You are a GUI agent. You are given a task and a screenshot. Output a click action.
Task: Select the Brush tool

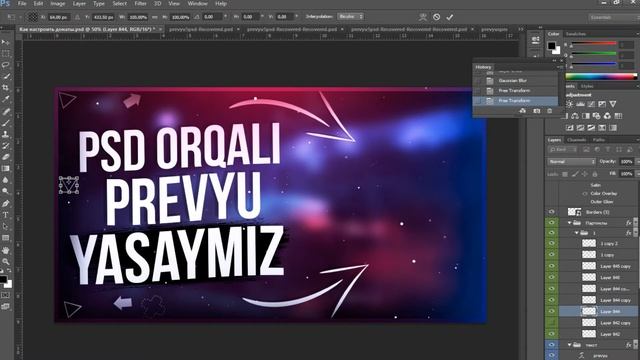tap(6, 122)
